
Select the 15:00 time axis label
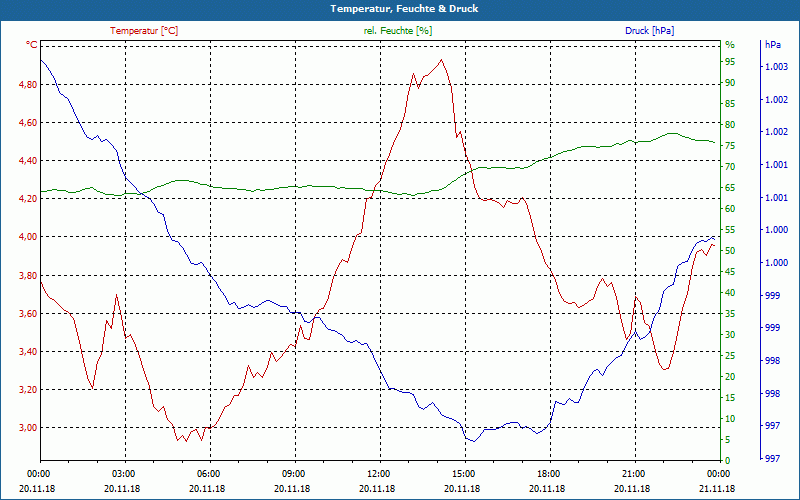pyautogui.click(x=462, y=473)
